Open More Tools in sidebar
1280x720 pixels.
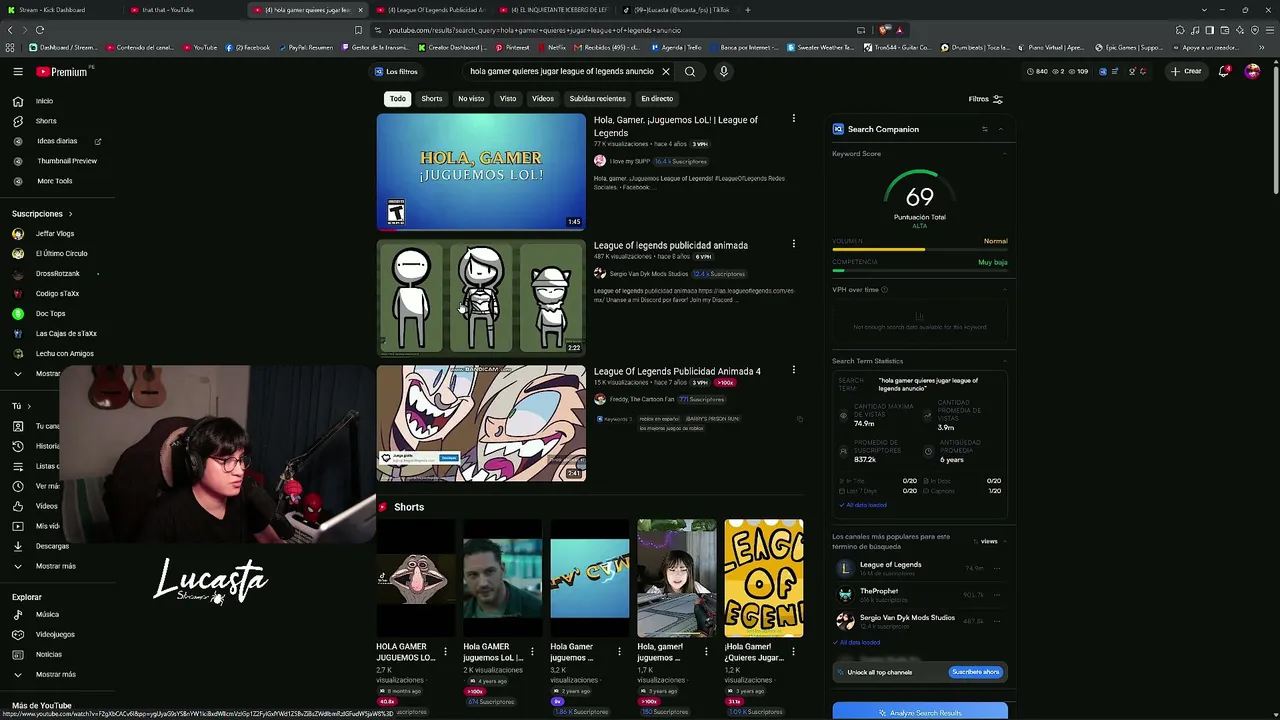pos(55,181)
